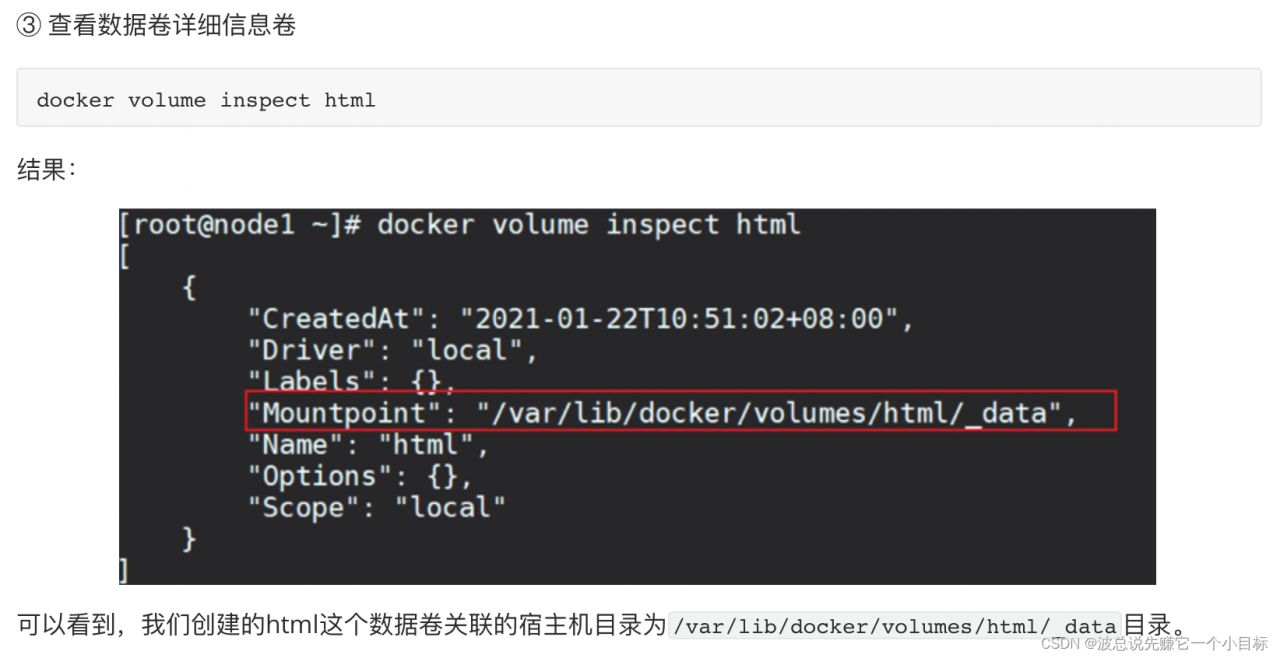Click the closing square bracket in terminal output
The height and width of the screenshot is (658, 1280).
[124, 570]
